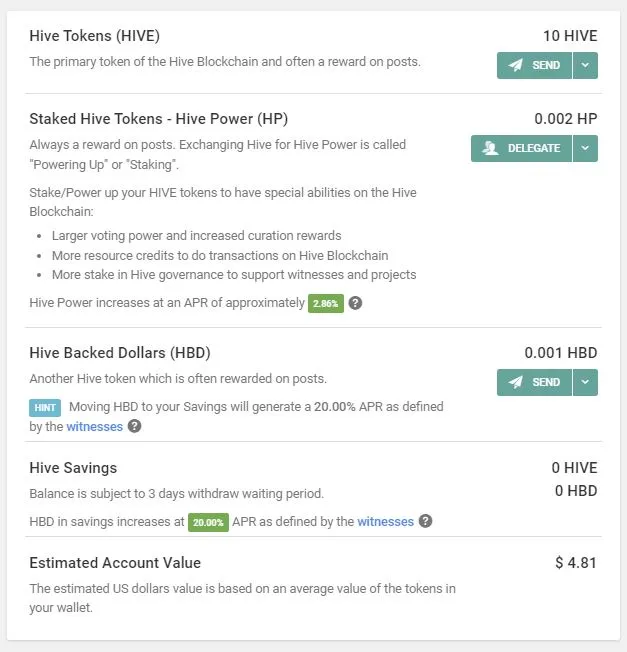This screenshot has height=652, width=627.
Task: Open help icon after HBD hint witnesses link
Action: tap(134, 426)
